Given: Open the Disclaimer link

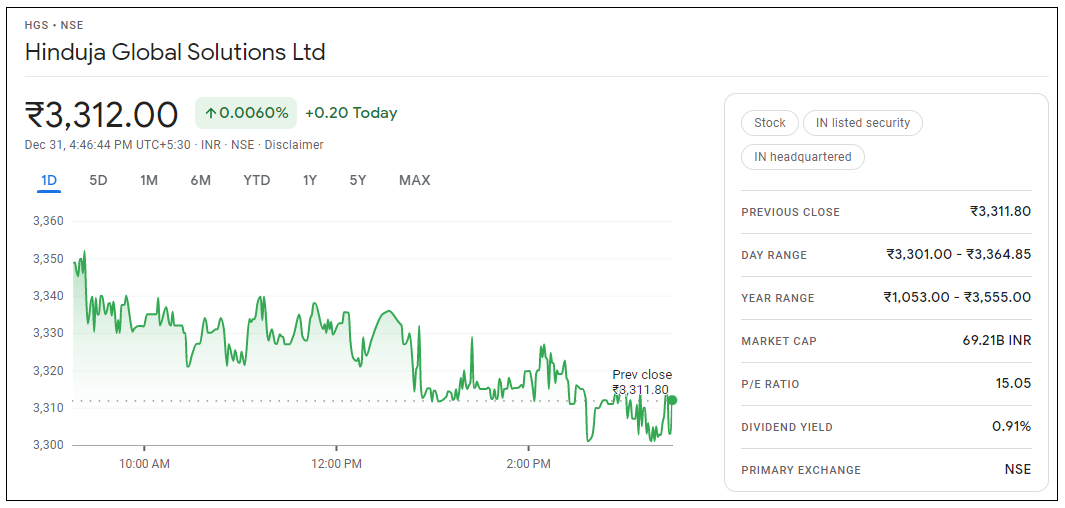Looking at the screenshot, I should (x=294, y=145).
